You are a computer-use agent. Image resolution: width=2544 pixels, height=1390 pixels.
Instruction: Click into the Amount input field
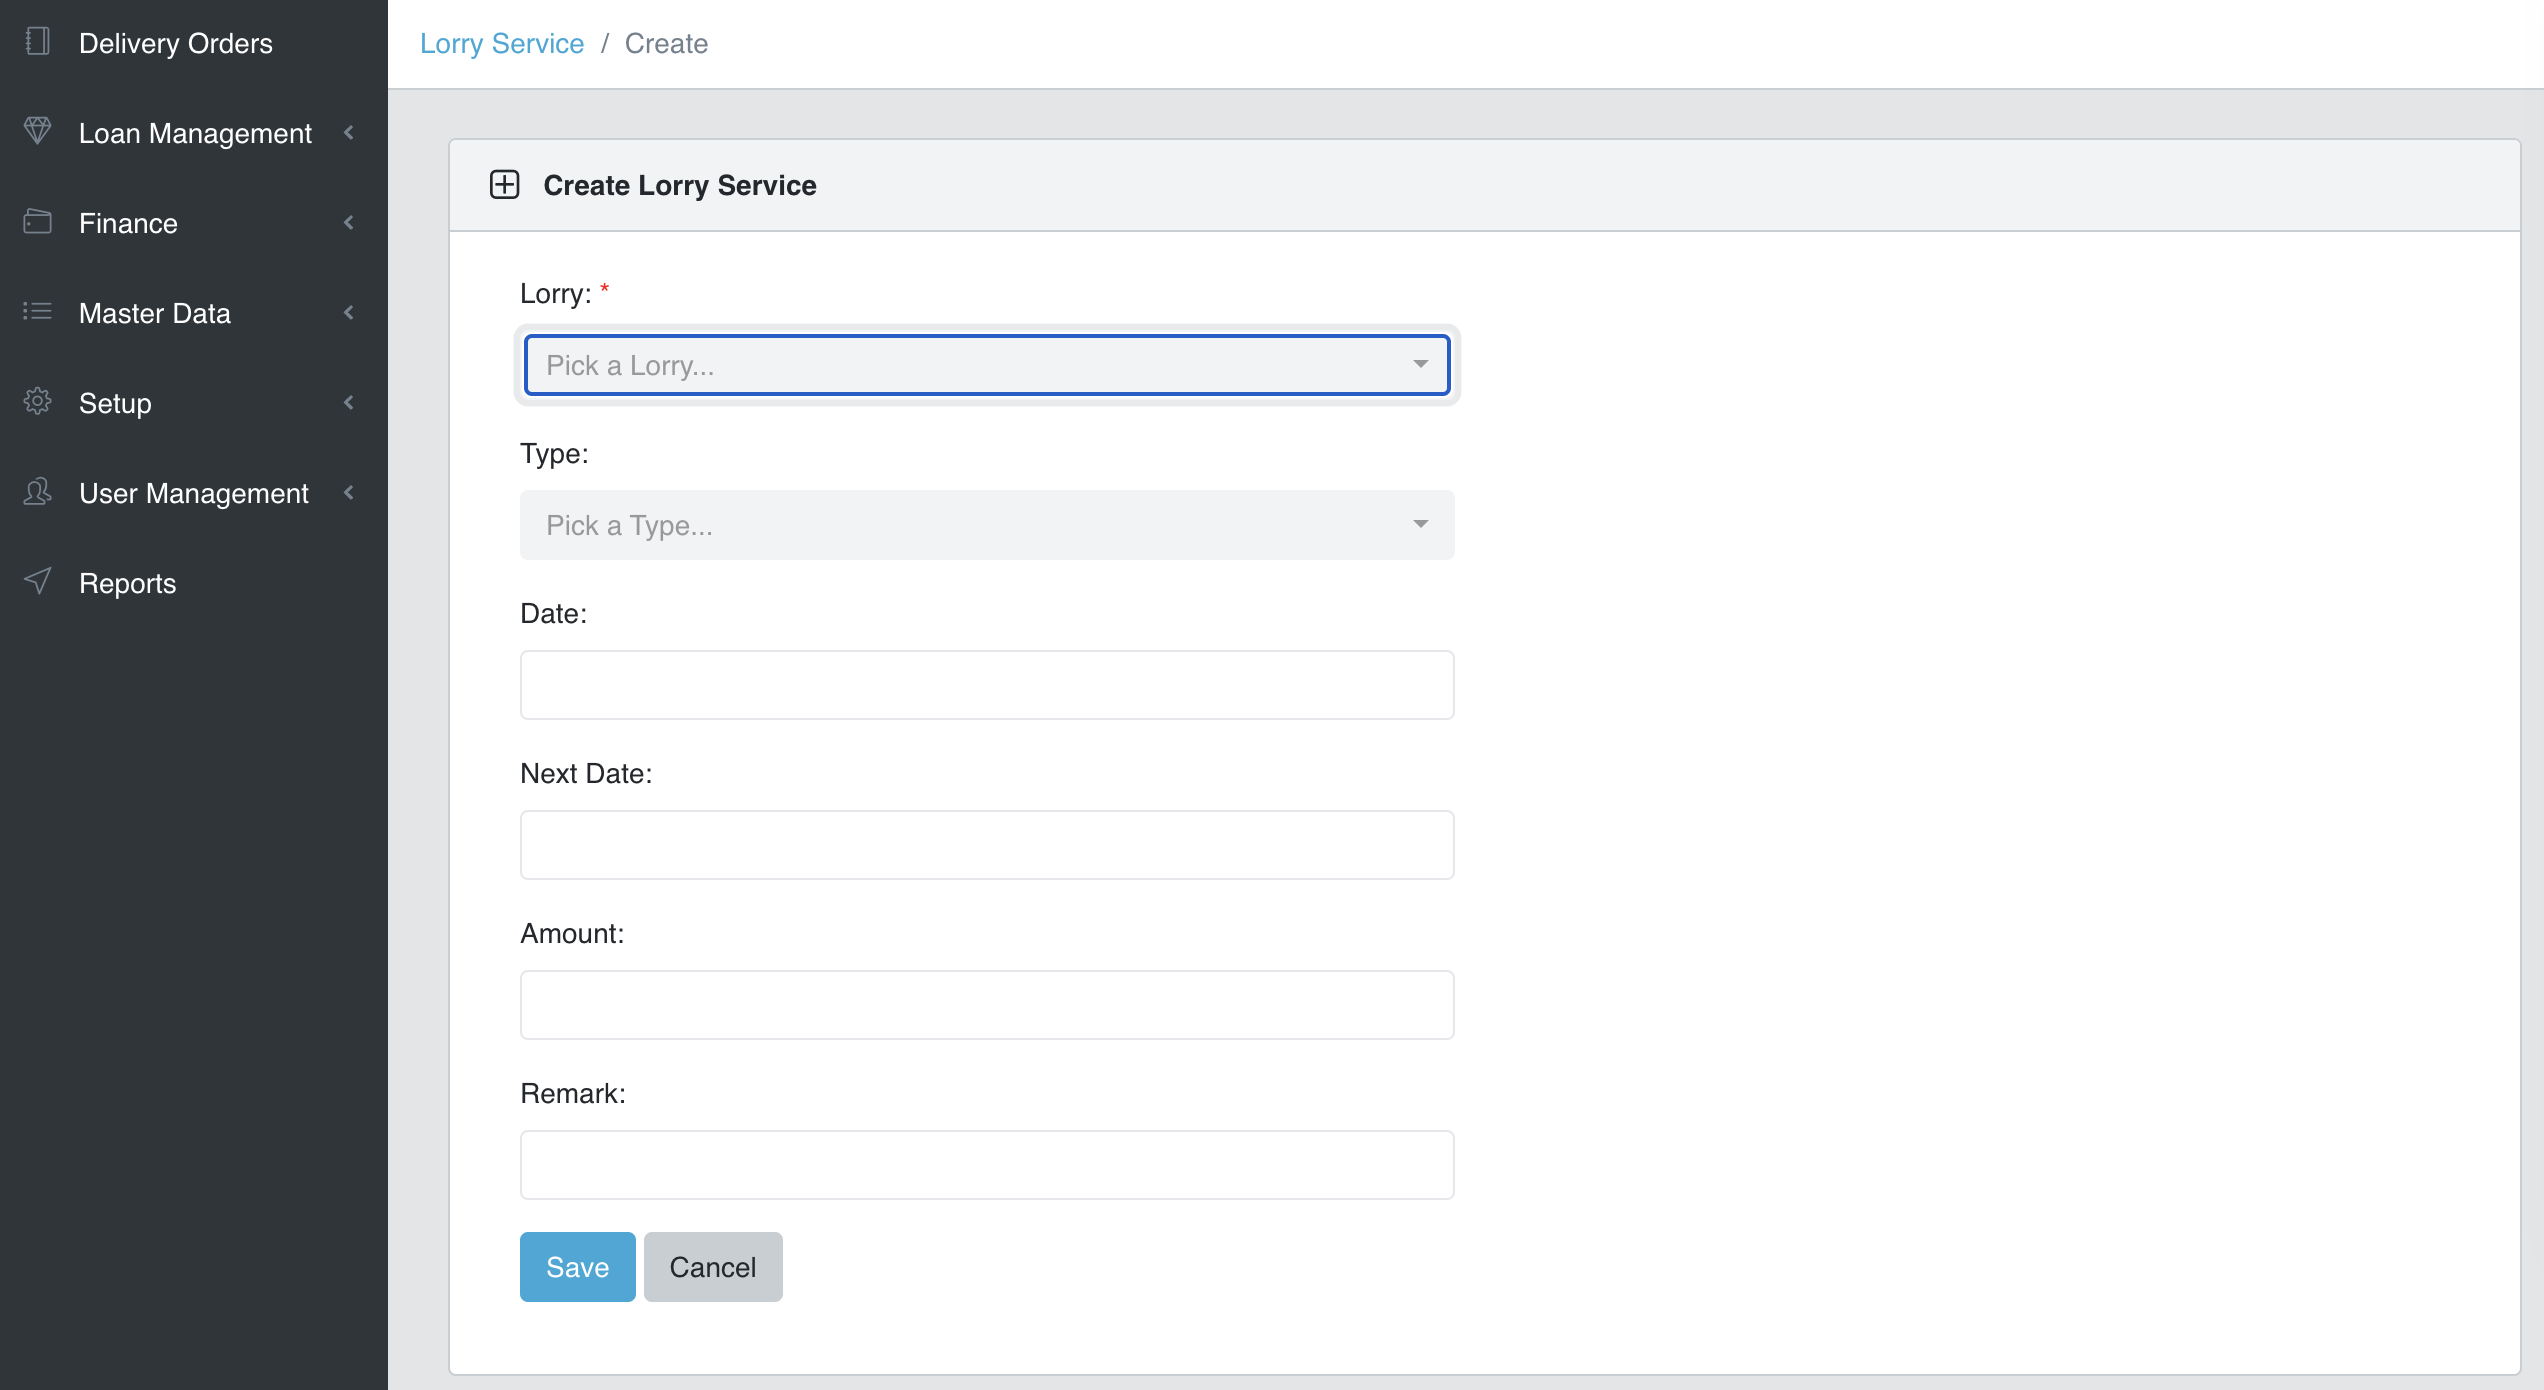coord(986,1005)
